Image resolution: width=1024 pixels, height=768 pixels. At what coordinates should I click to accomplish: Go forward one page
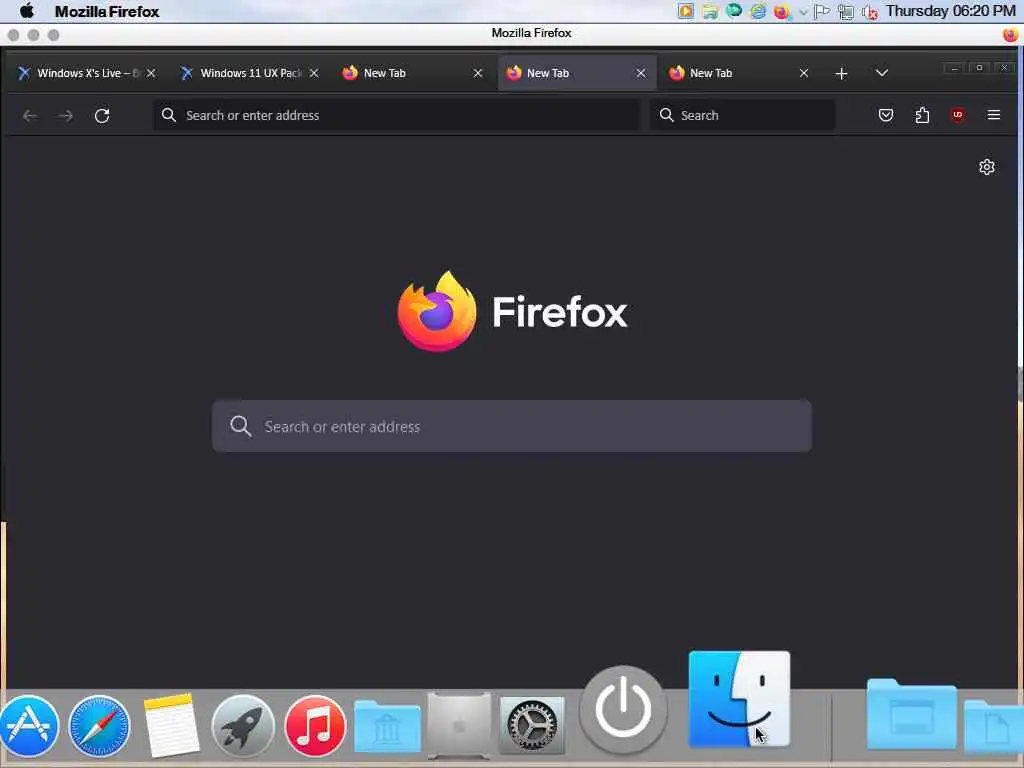(65, 116)
